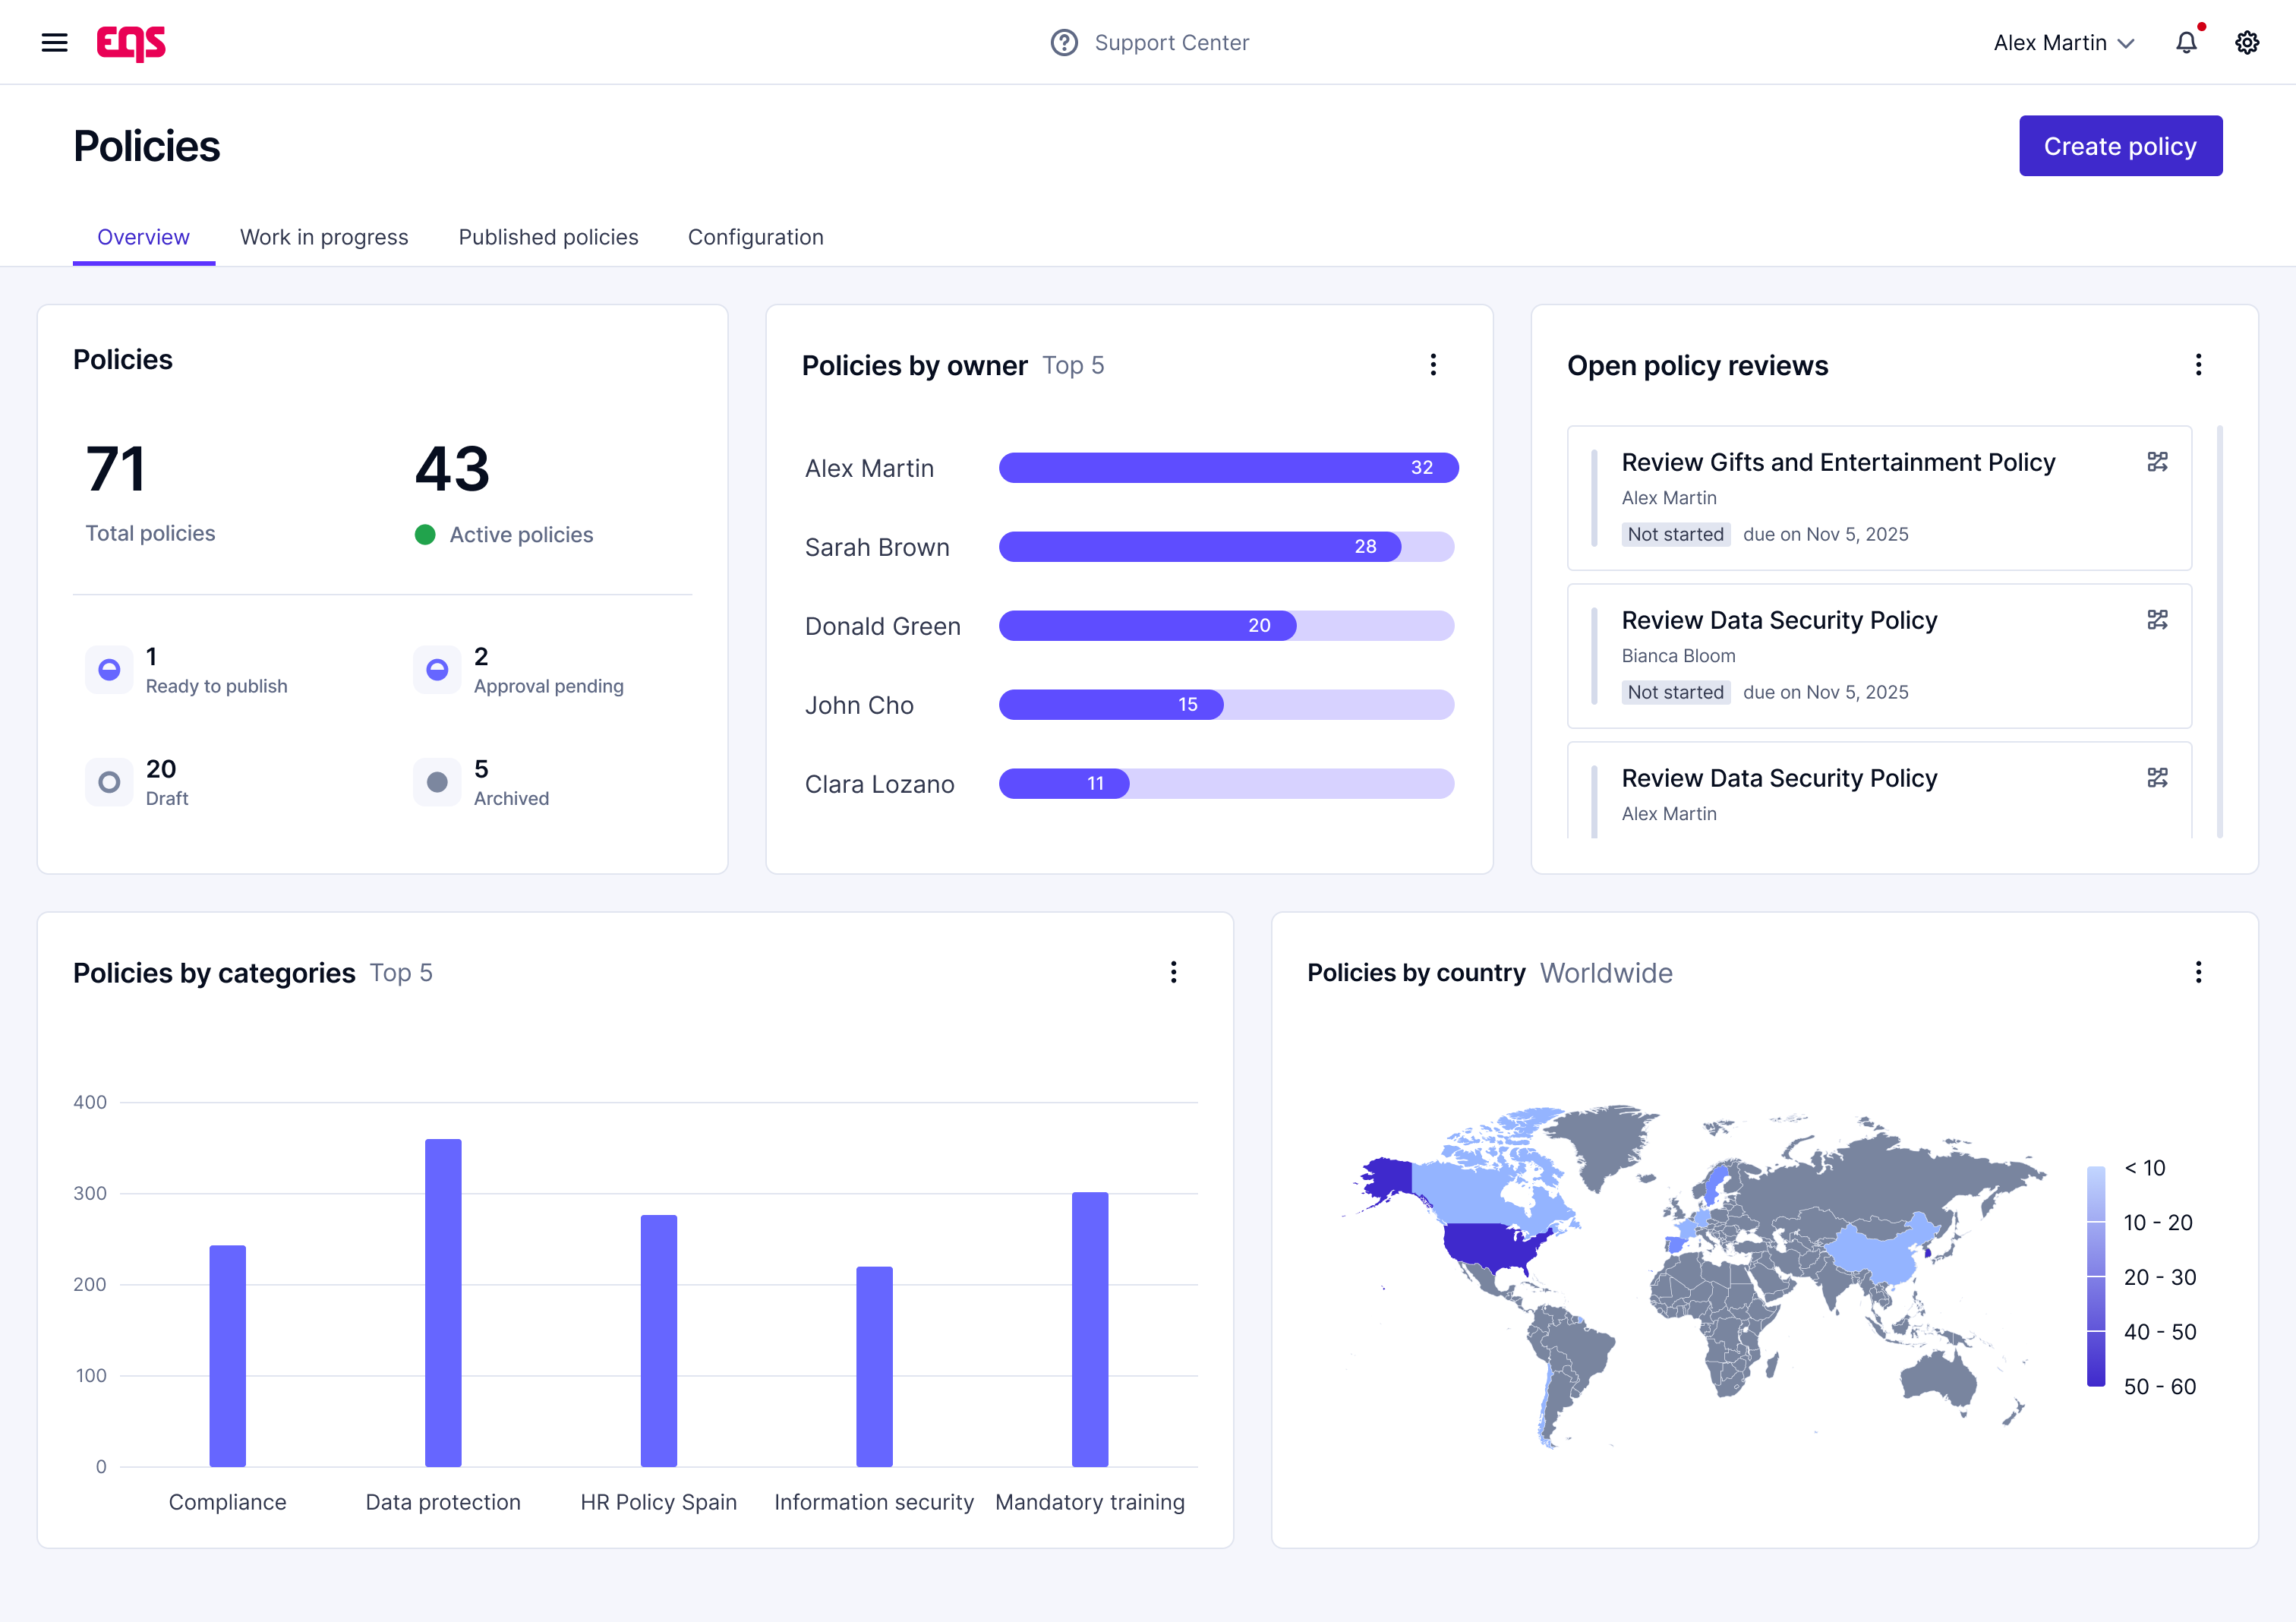Click the '50 - 60' legend color swatch
The height and width of the screenshot is (1622, 2296).
(2096, 1359)
